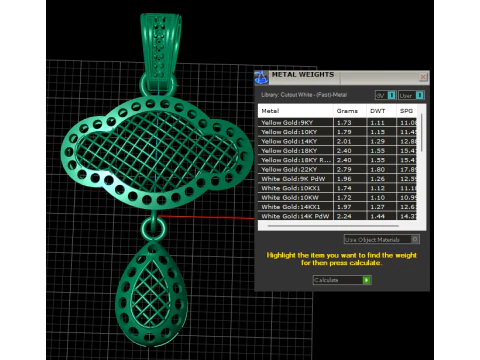Click the 2.24 grams value
This screenshot has width=480, height=360.
tap(344, 216)
